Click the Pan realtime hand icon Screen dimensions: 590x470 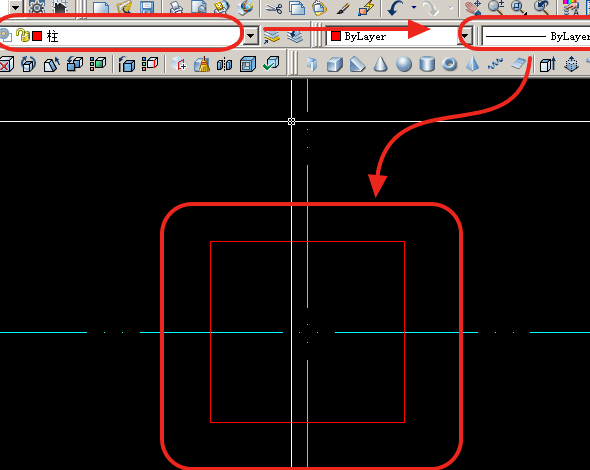[x=473, y=8]
